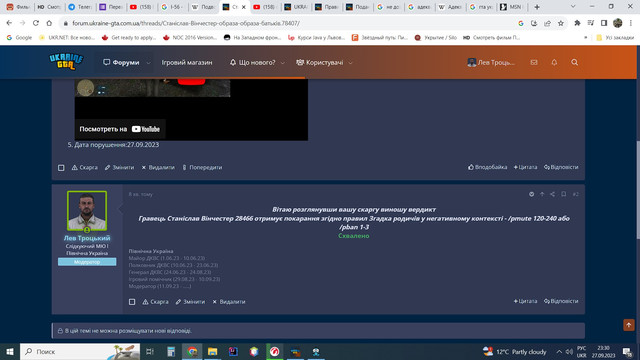Show hidden system tray icons

point(559,351)
